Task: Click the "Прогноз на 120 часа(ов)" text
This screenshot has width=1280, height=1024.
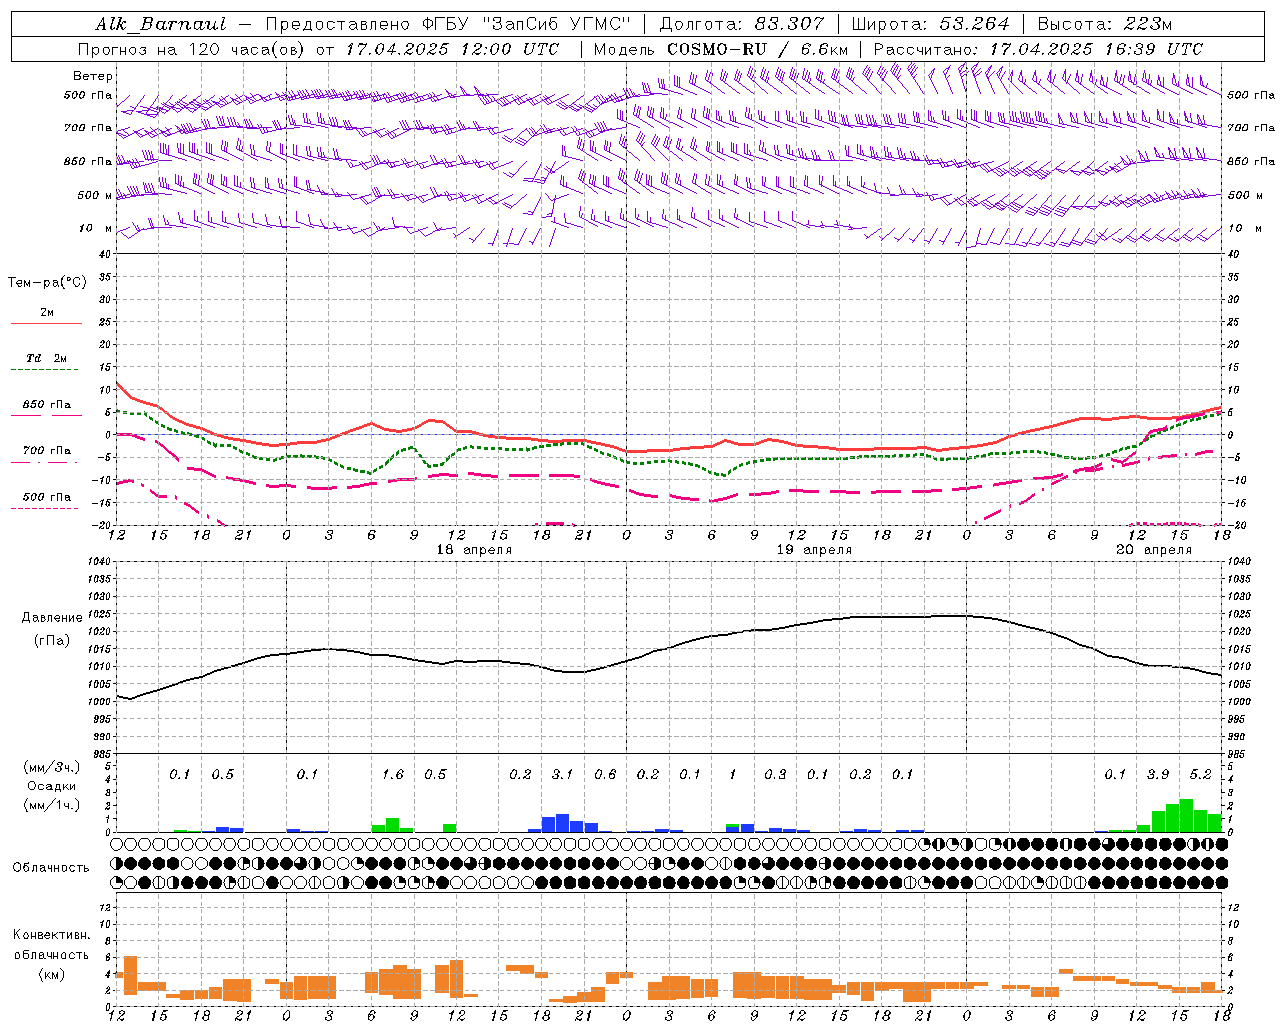Action: point(191,49)
